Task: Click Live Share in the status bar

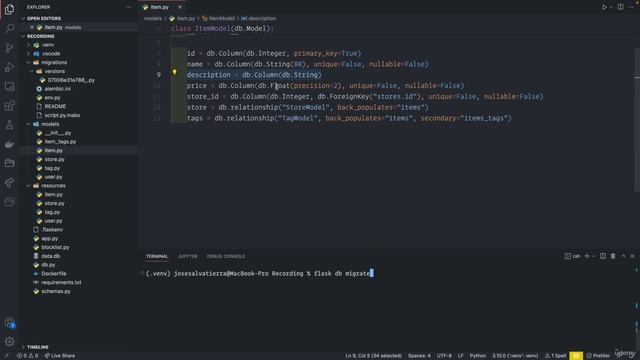Action: tap(60, 356)
